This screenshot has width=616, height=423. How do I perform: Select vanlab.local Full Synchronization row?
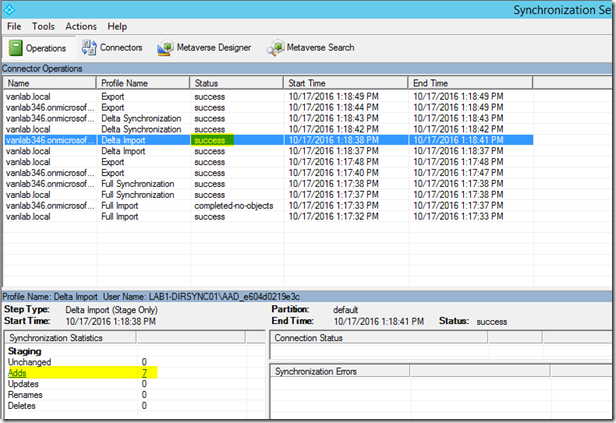click(269, 195)
